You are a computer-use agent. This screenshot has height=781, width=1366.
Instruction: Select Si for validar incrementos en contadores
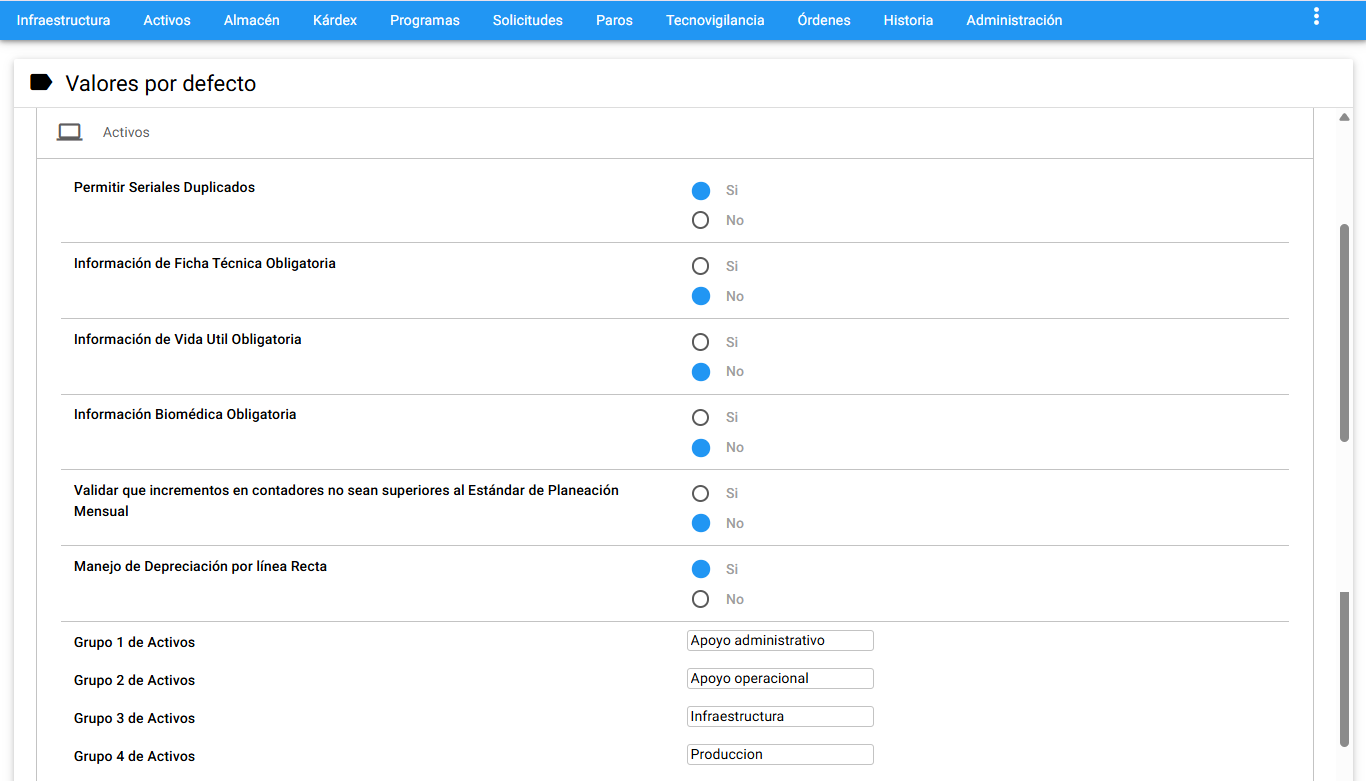[701, 493]
